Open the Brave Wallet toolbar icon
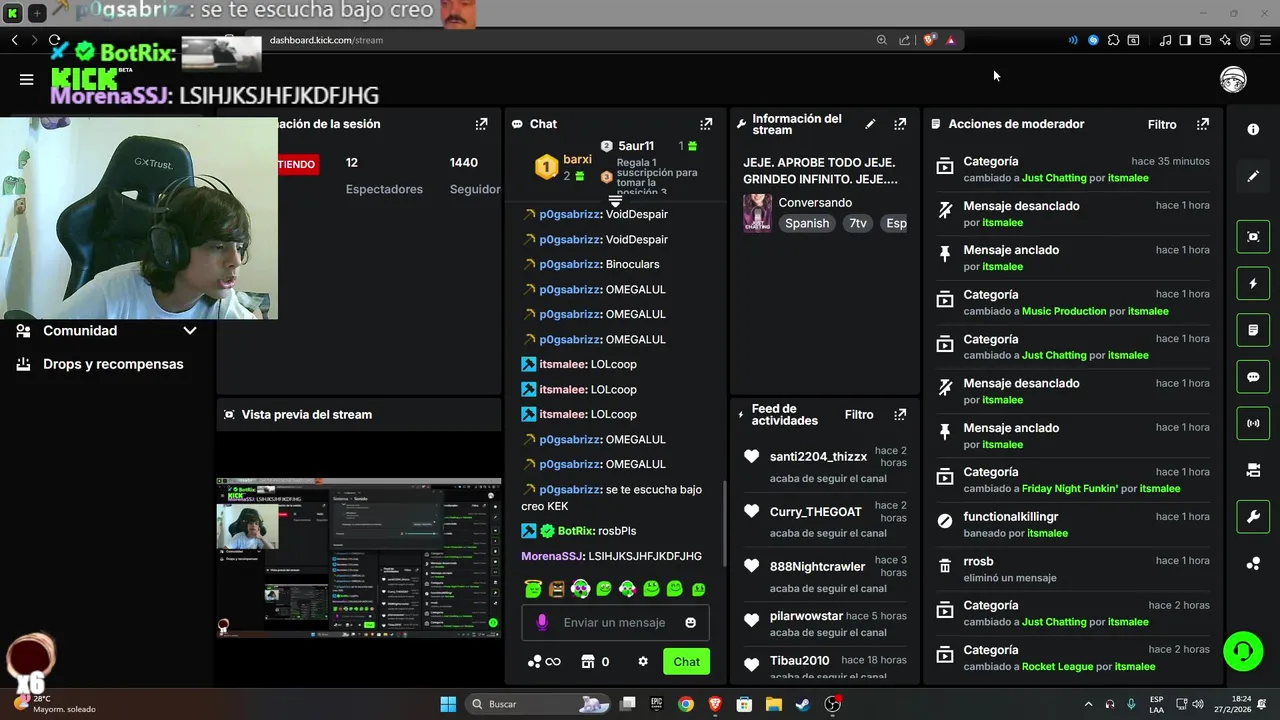This screenshot has width=1280, height=720. 1205,40
